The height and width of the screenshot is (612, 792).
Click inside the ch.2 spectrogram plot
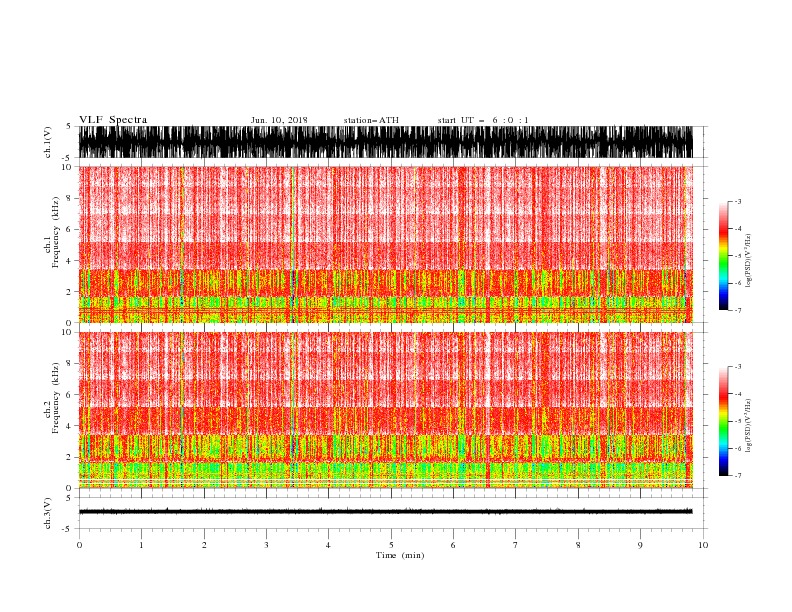[385, 410]
